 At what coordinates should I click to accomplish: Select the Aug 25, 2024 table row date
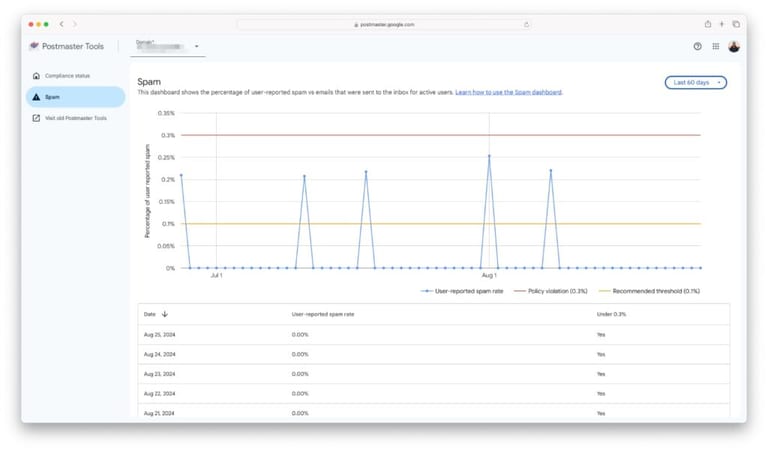tap(160, 335)
